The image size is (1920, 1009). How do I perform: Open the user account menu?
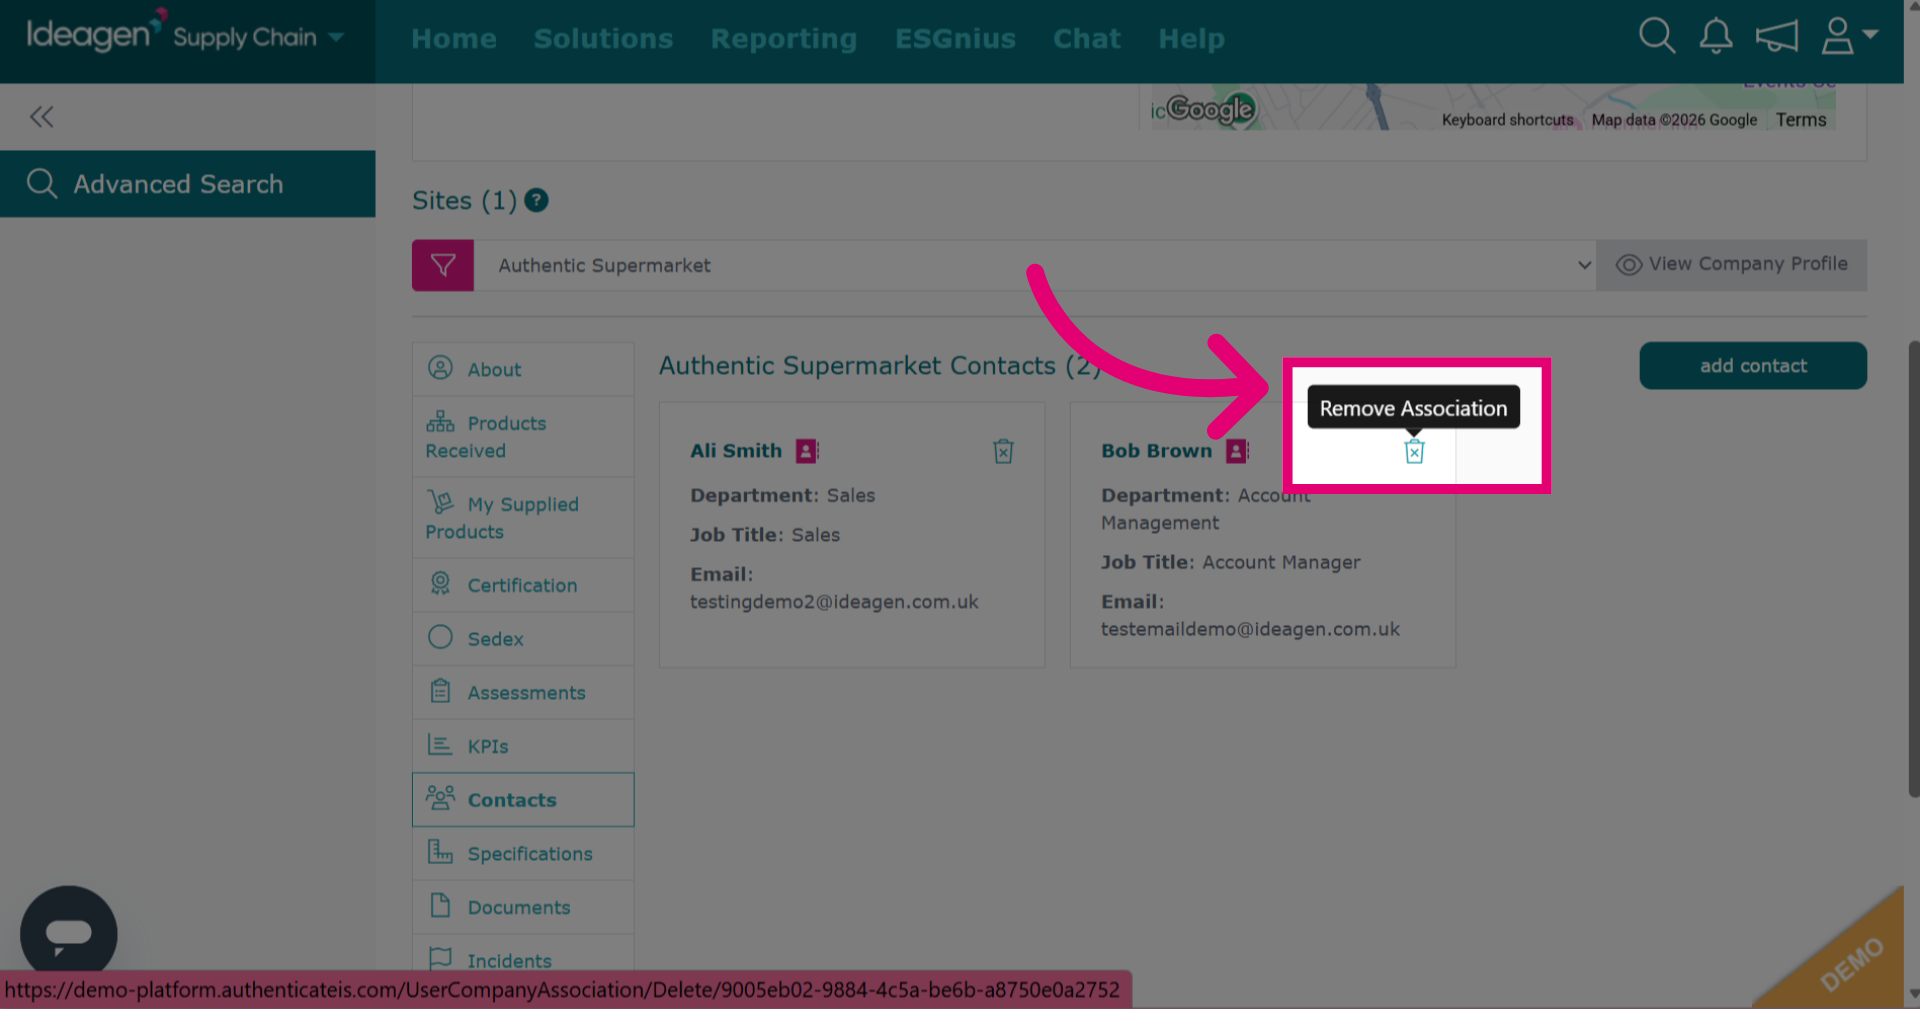click(x=1848, y=36)
